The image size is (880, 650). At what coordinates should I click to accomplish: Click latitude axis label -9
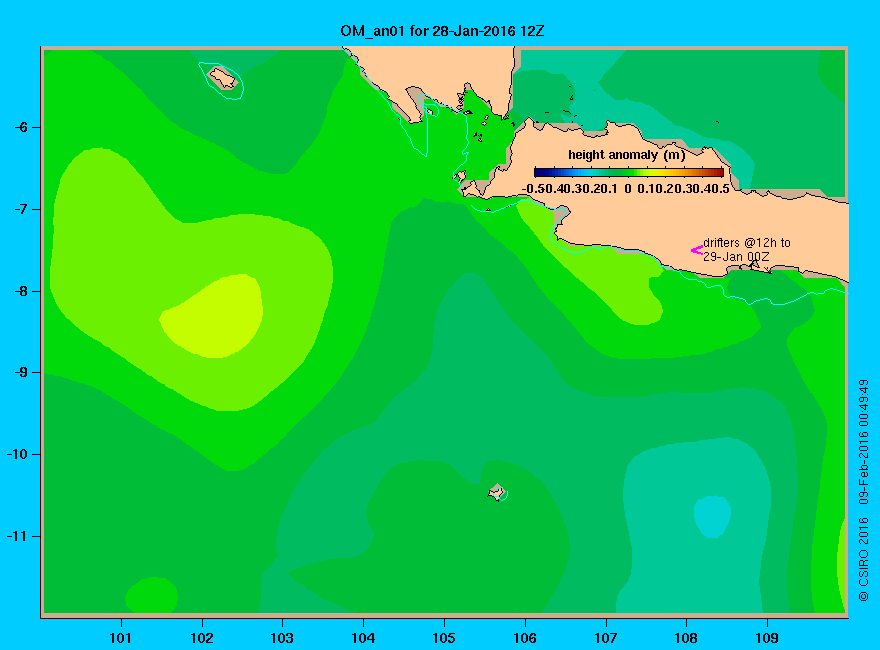pyautogui.click(x=21, y=373)
